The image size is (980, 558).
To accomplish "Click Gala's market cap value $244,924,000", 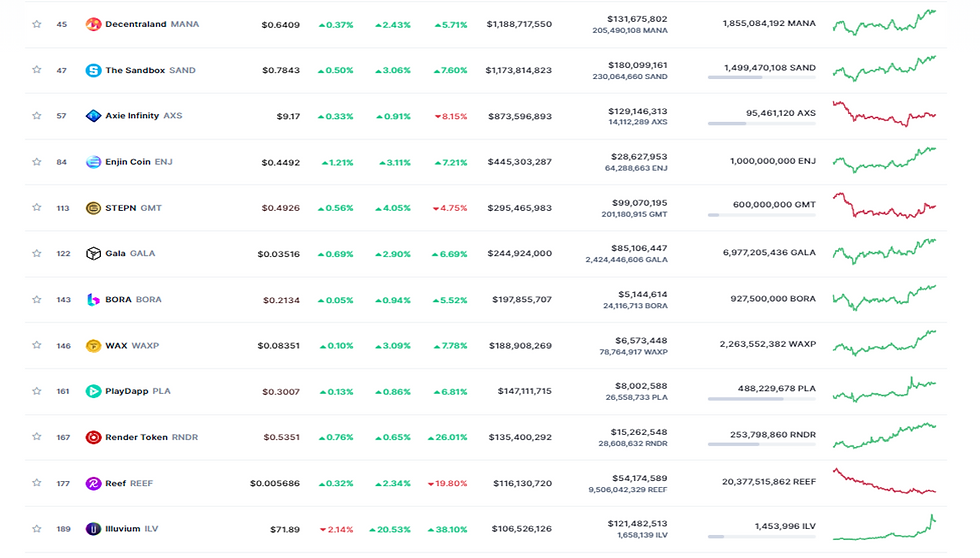I will (520, 254).
